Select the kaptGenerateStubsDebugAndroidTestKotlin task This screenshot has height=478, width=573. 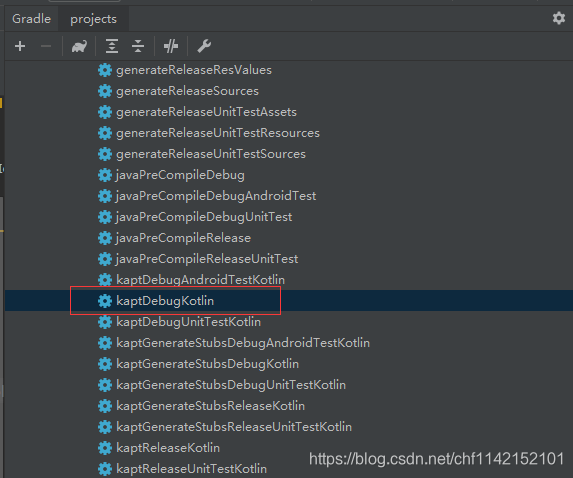[243, 343]
